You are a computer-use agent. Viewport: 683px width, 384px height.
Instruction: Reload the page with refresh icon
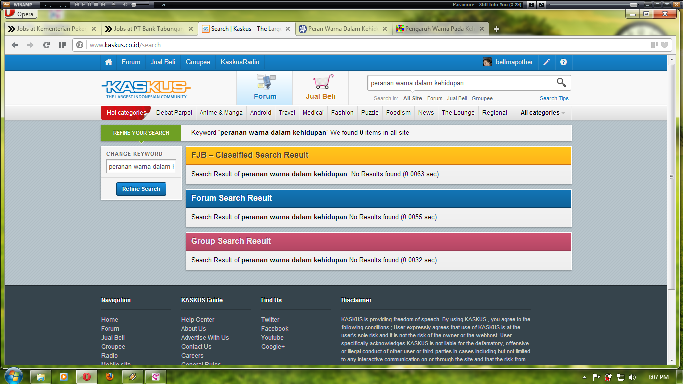pos(47,45)
